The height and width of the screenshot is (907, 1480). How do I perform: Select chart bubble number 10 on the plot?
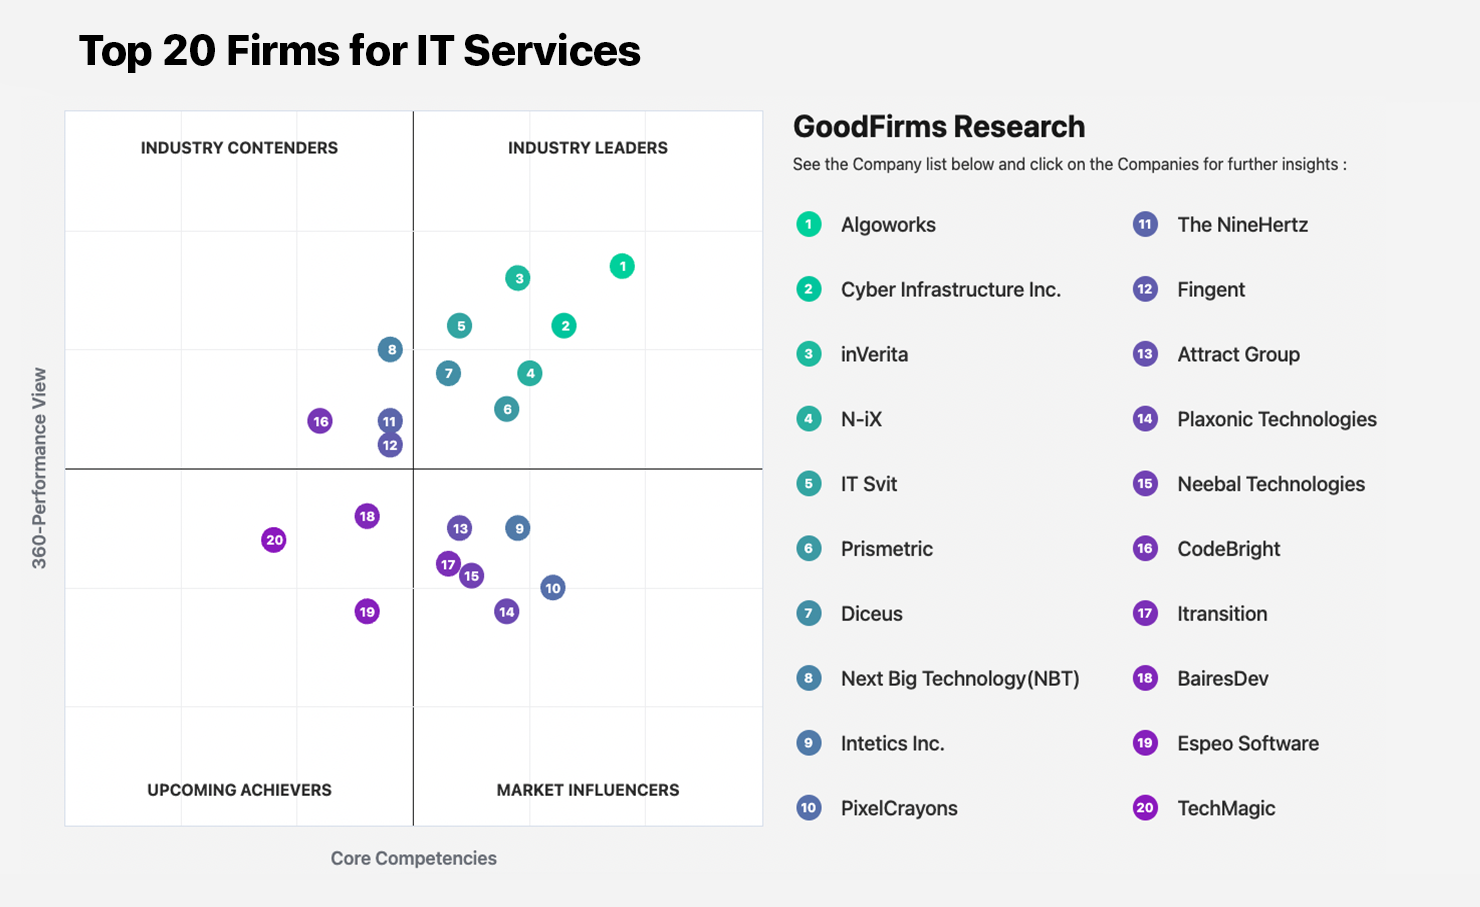coord(553,588)
